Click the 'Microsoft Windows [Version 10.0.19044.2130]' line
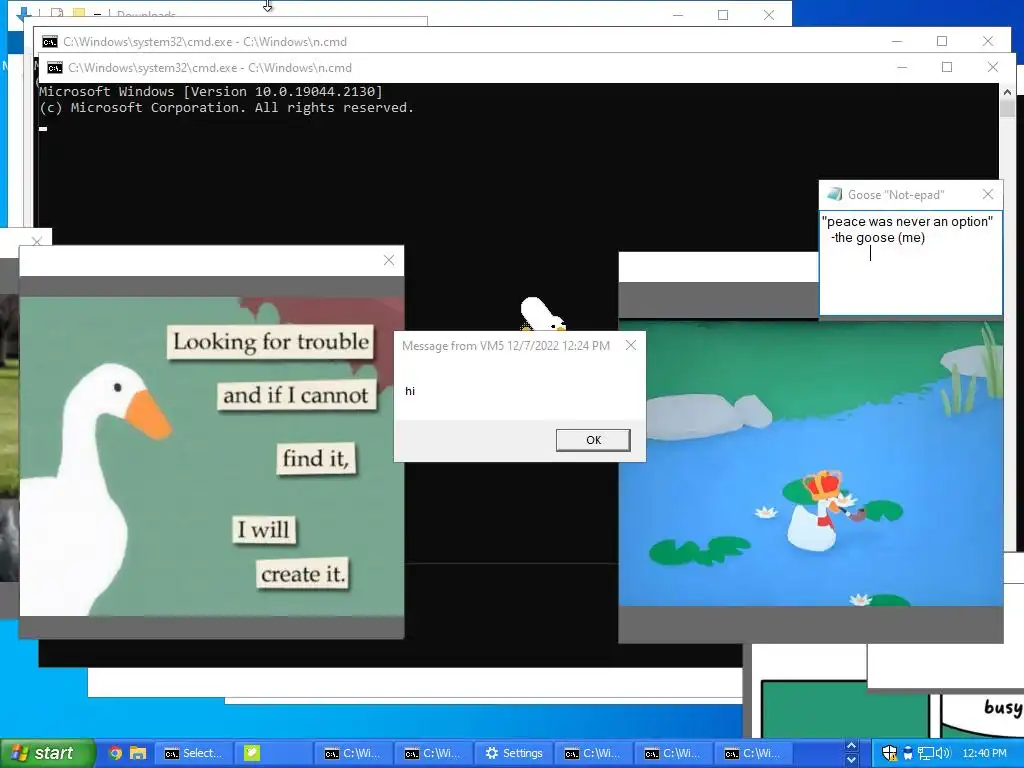This screenshot has height=768, width=1024. [211, 91]
